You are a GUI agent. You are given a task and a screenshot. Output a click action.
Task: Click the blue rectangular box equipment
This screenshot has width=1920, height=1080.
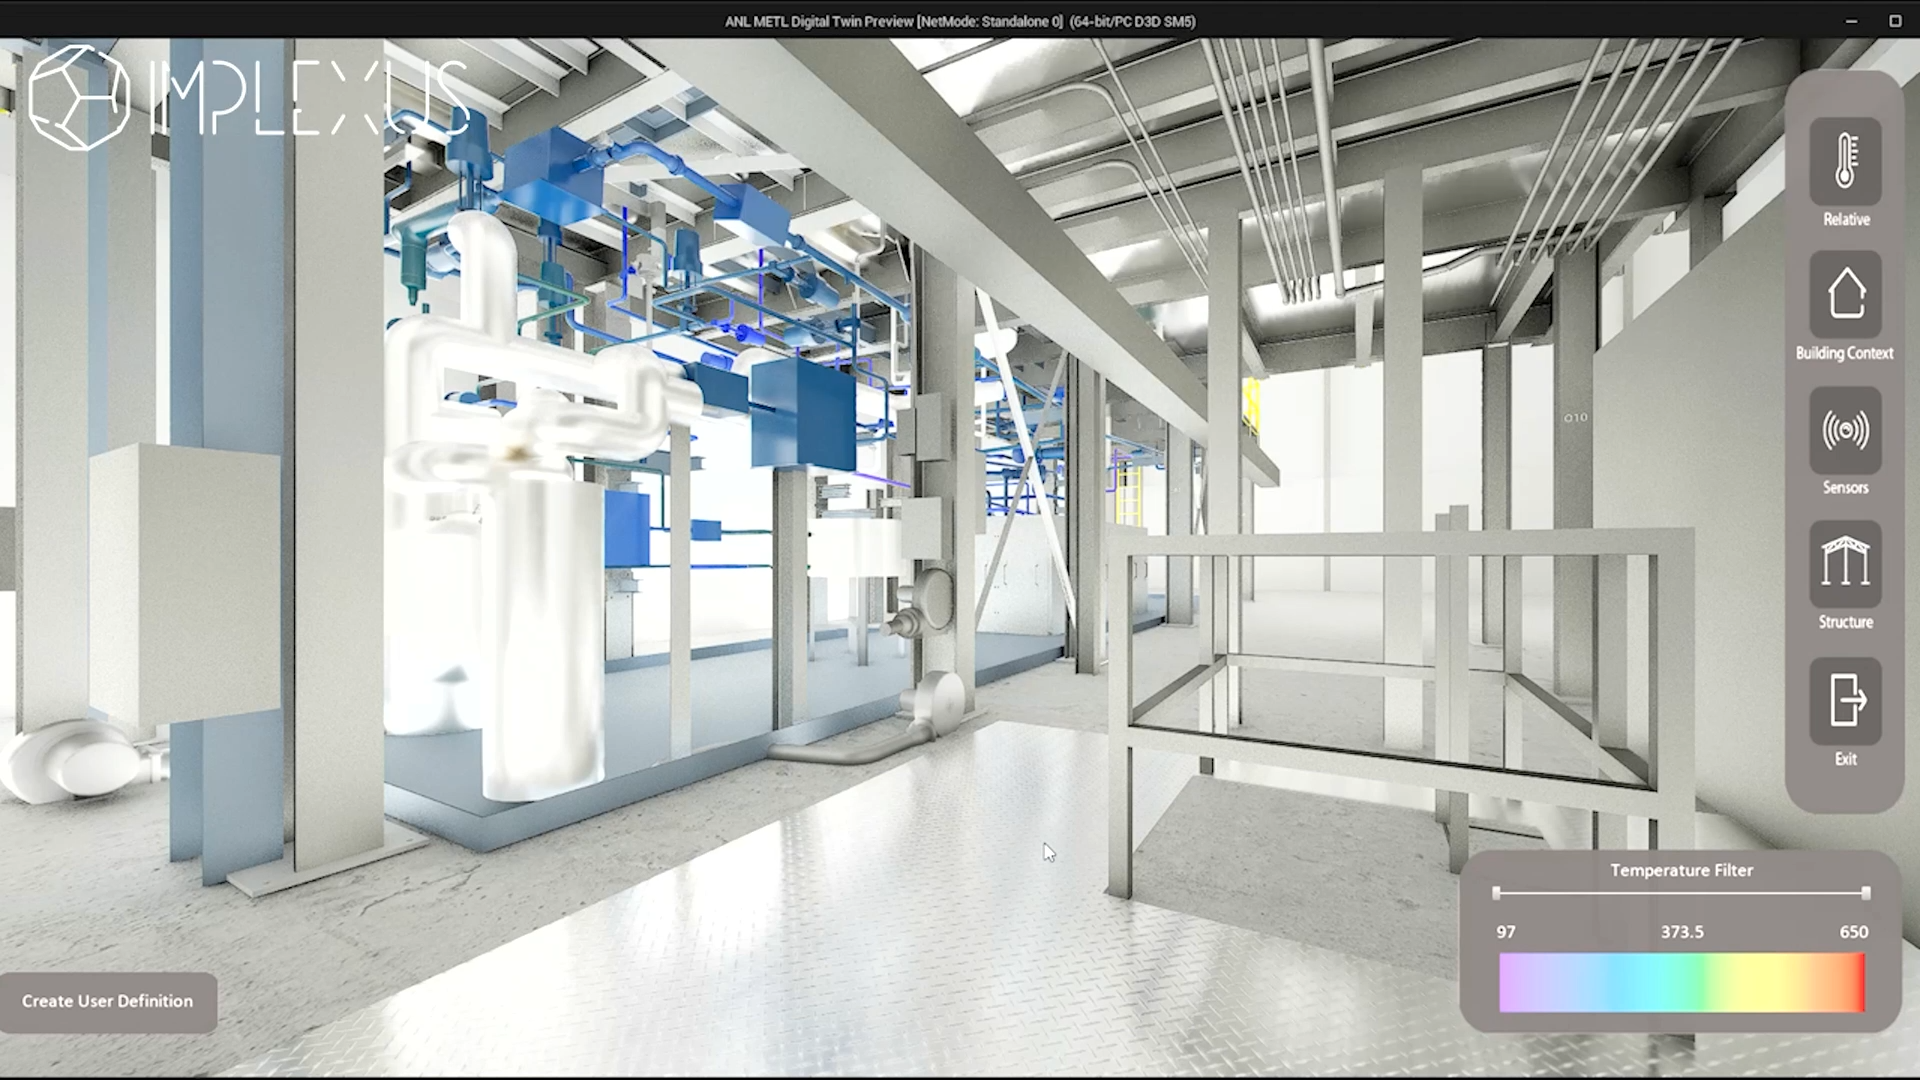pyautogui.click(x=803, y=412)
